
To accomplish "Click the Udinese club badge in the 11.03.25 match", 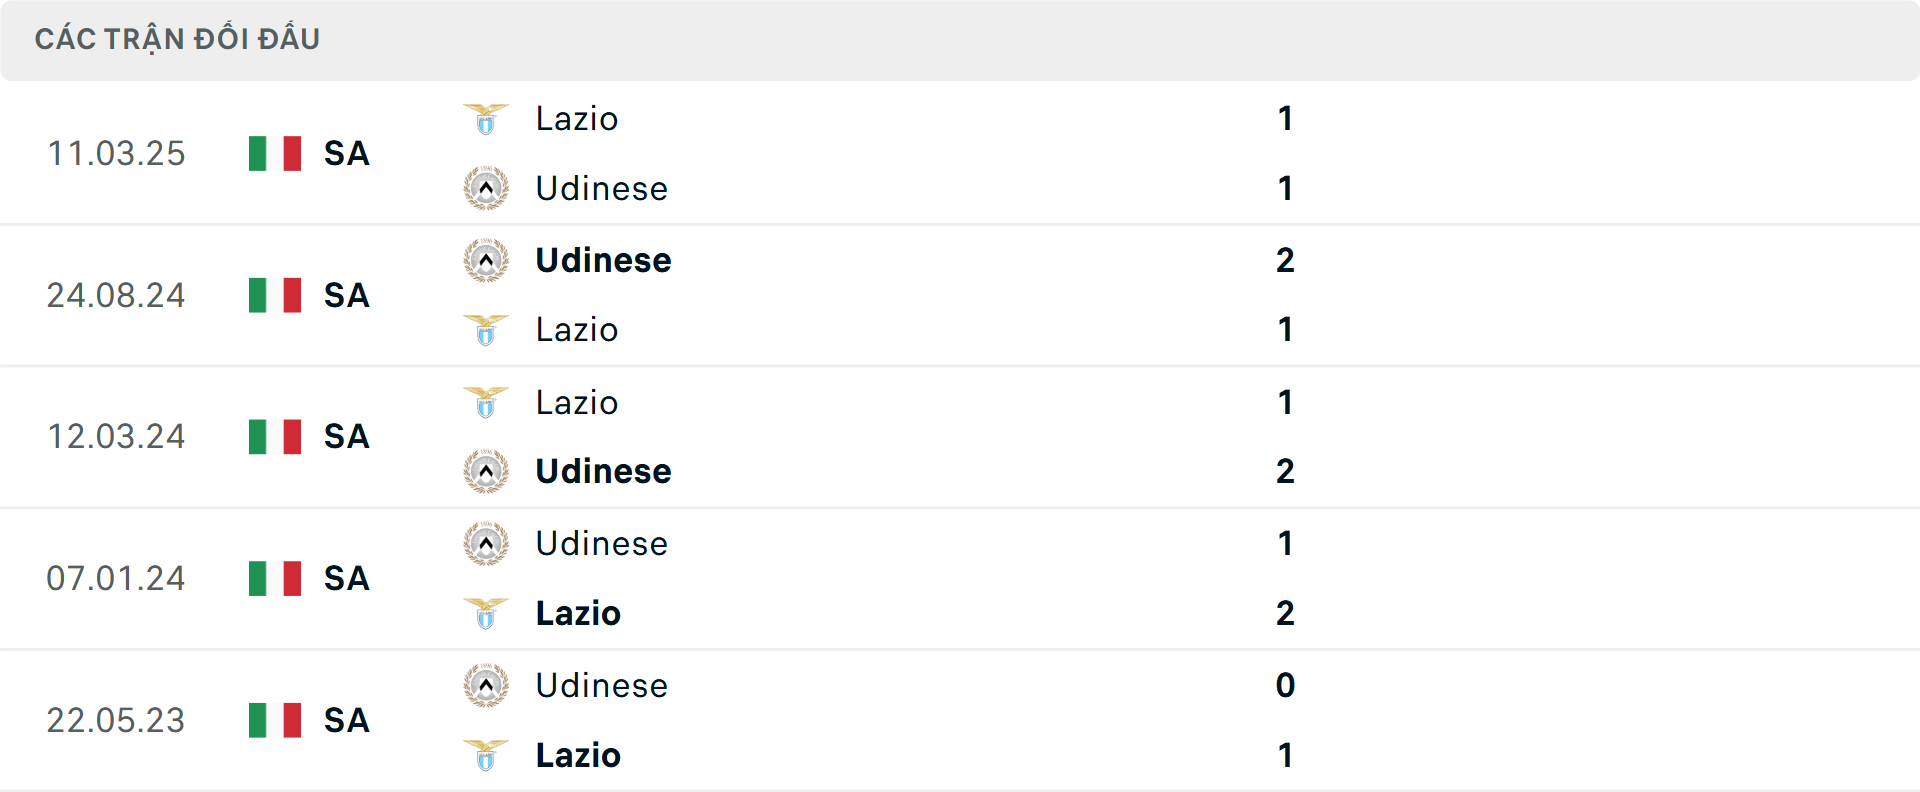I will pyautogui.click(x=486, y=188).
